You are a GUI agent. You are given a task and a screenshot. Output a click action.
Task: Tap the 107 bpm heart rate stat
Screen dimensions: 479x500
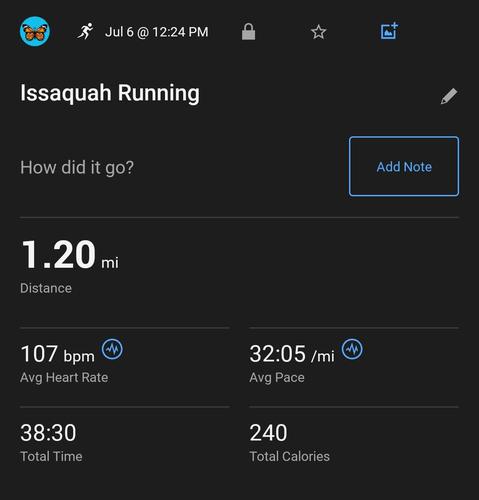coord(57,354)
